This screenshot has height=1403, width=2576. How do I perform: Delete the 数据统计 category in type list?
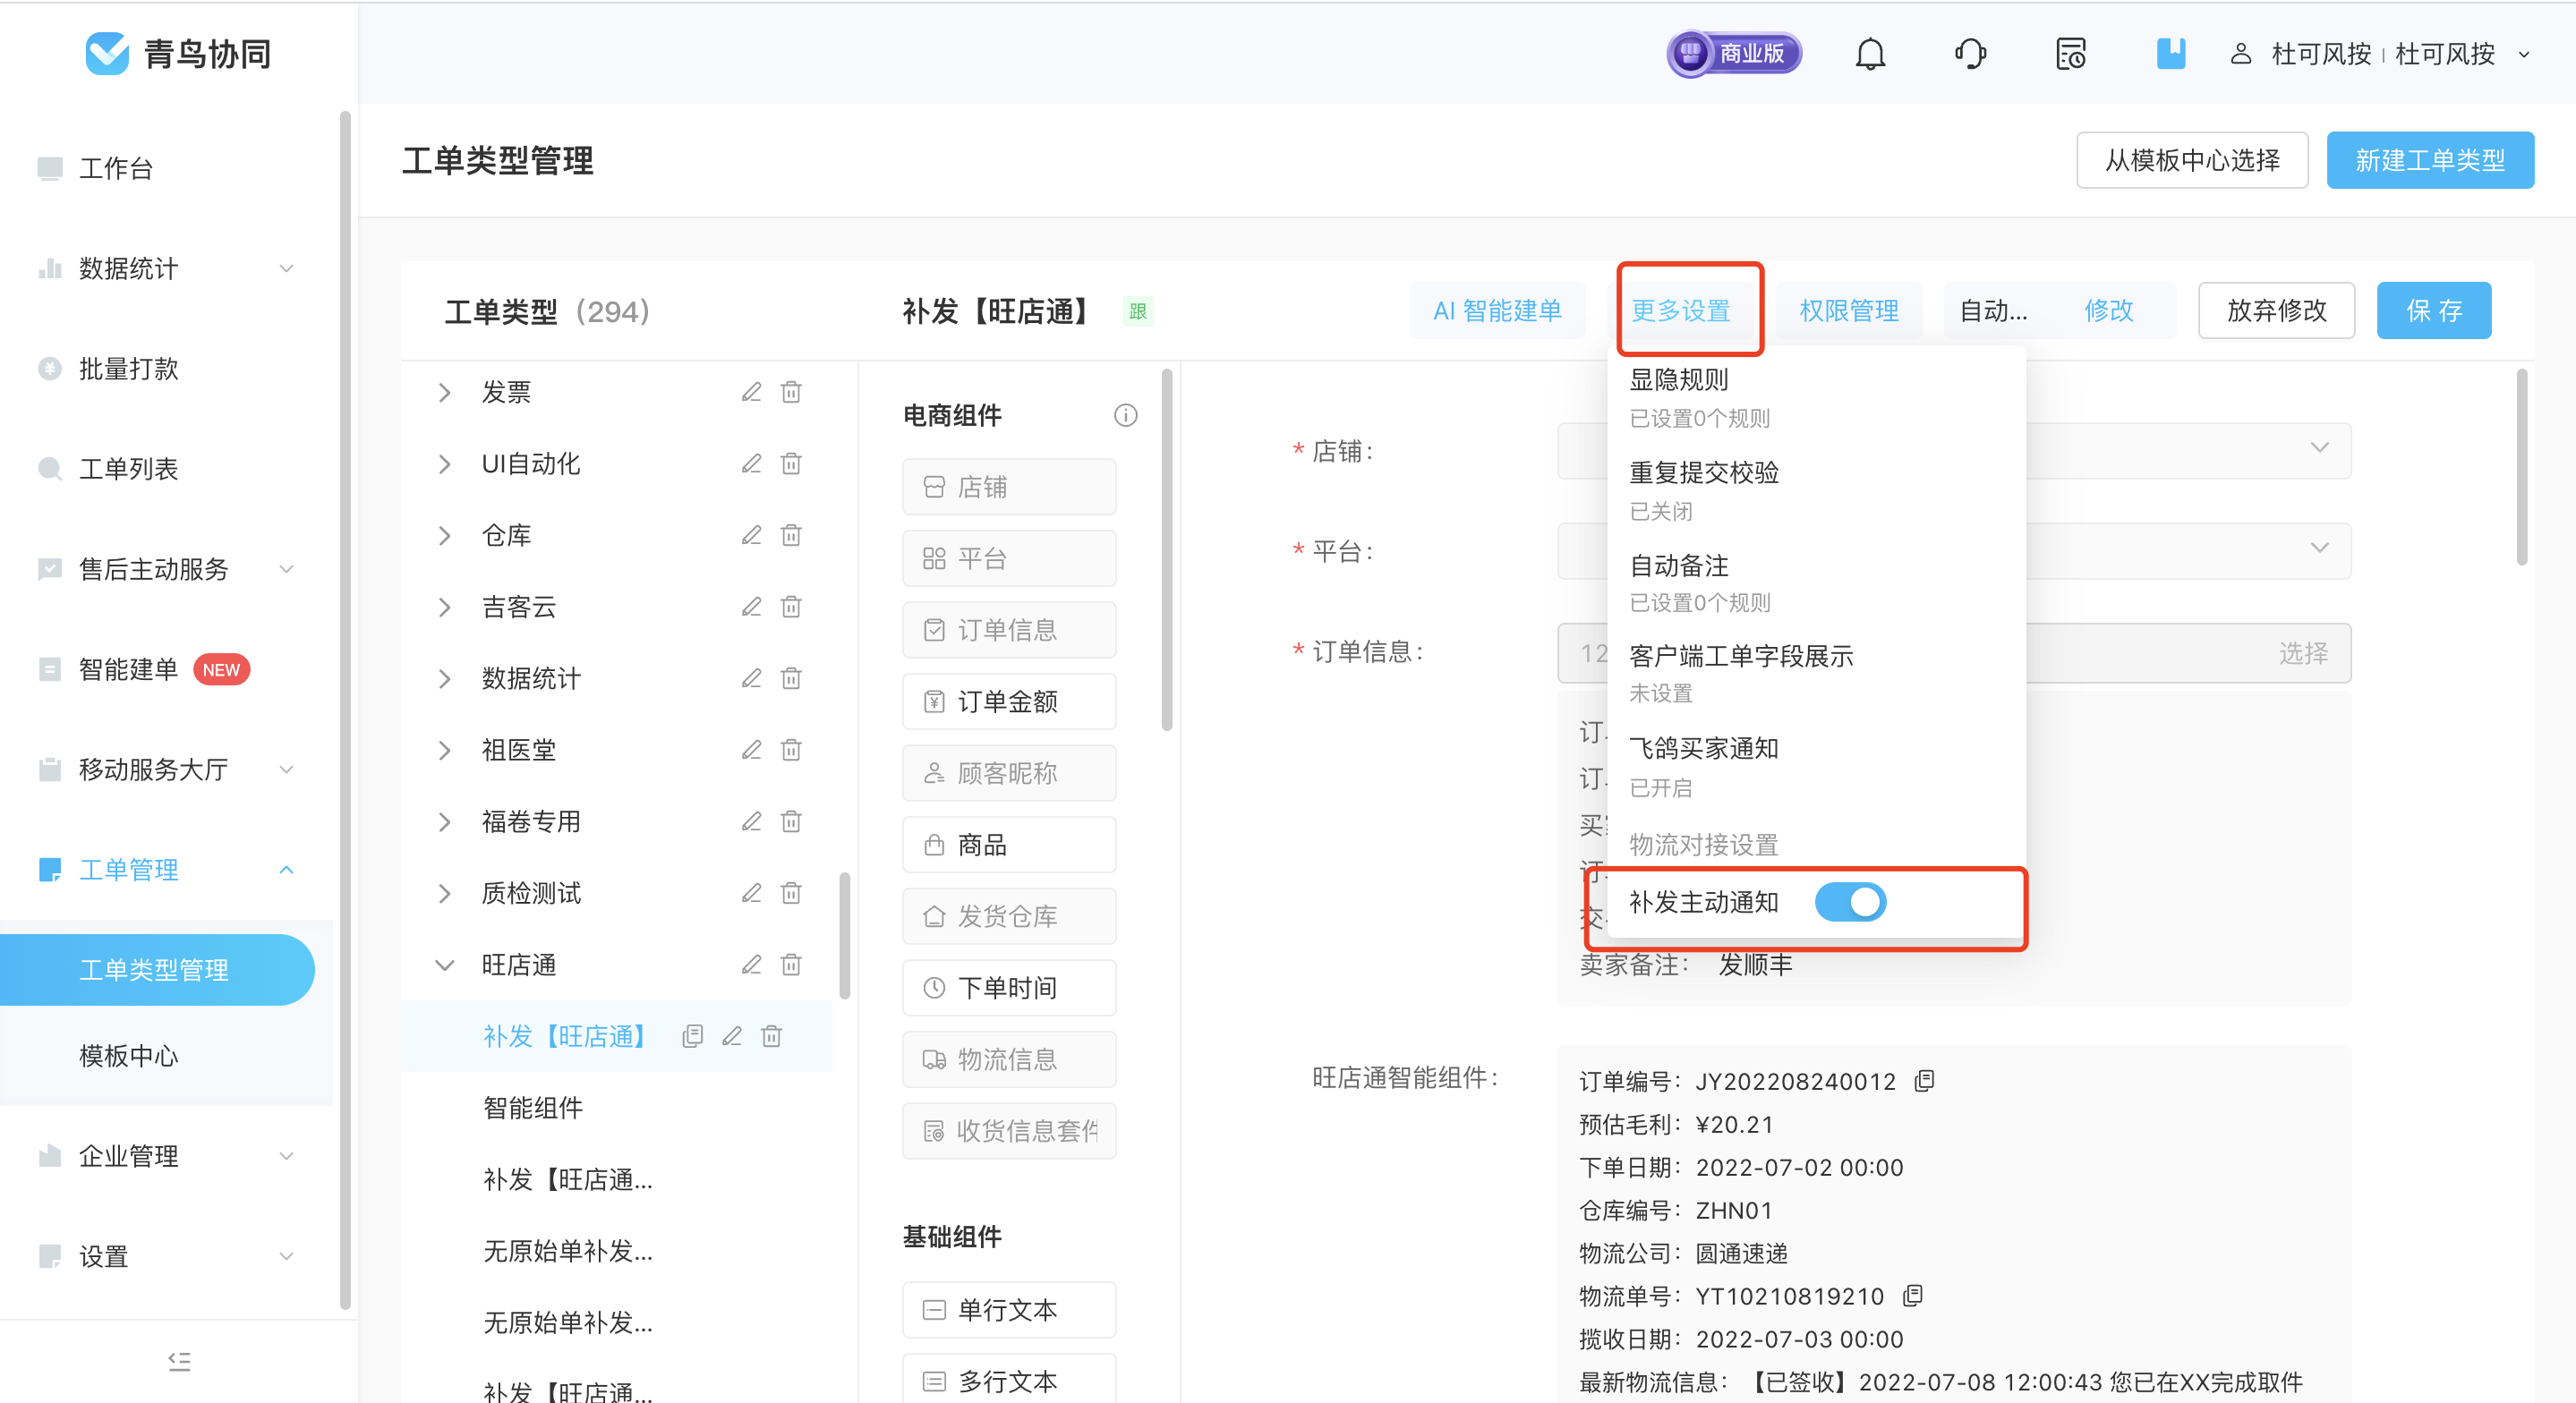point(791,679)
